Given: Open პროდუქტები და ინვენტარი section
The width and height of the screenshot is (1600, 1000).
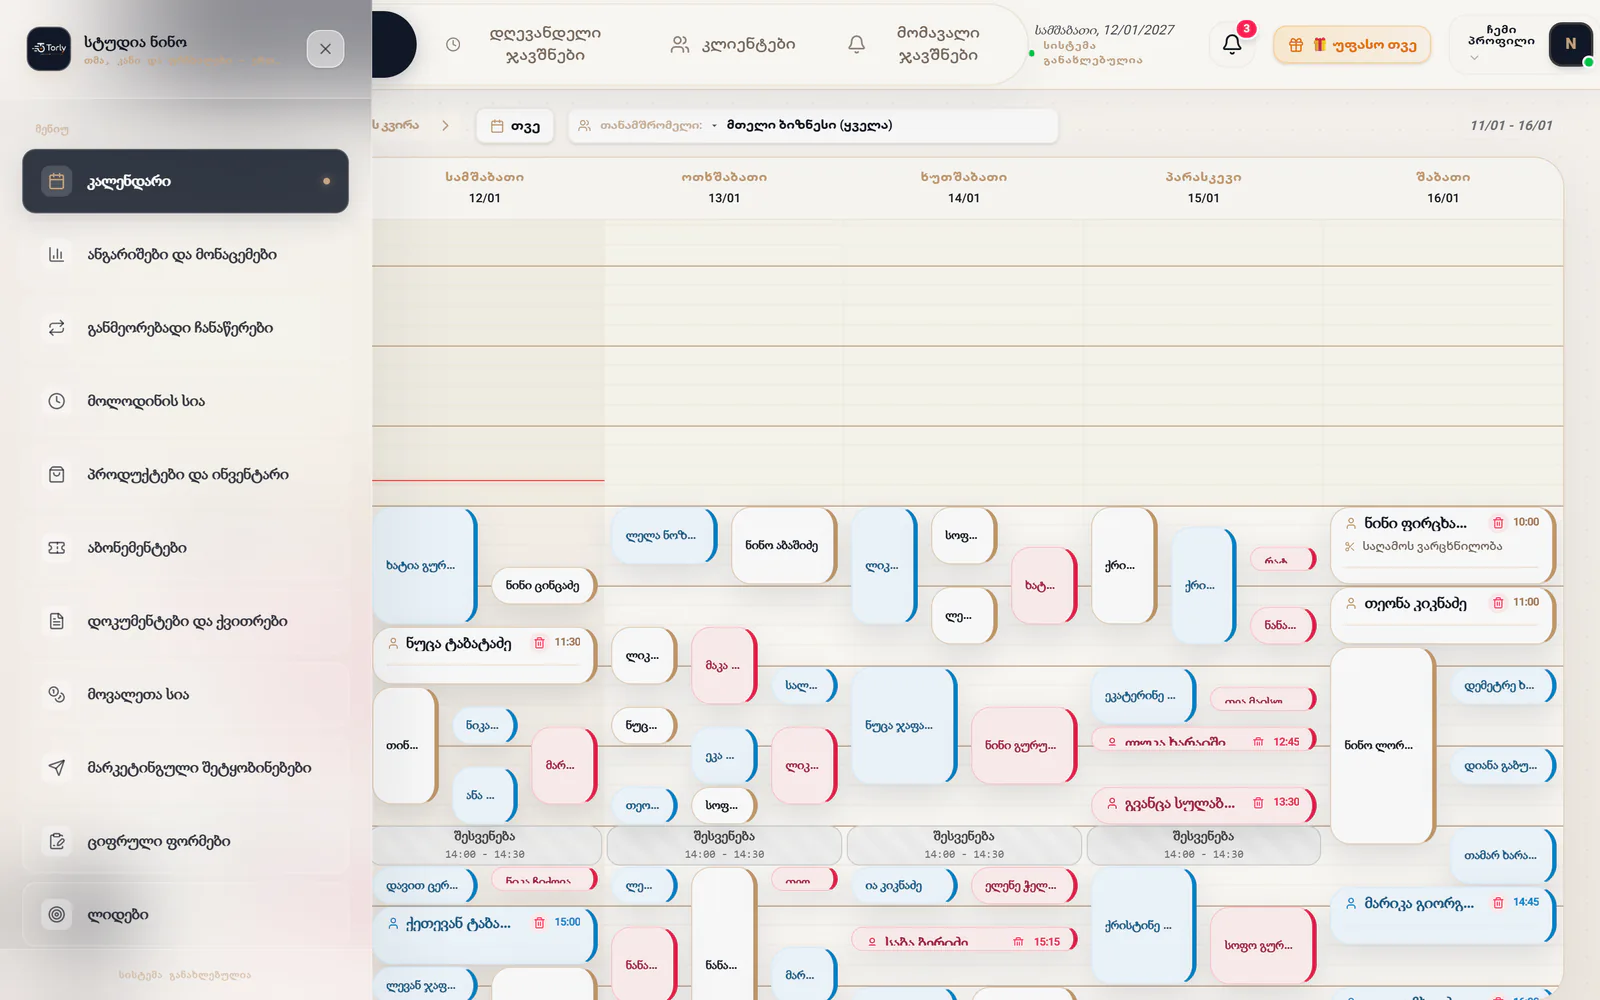Looking at the screenshot, I should tap(185, 474).
